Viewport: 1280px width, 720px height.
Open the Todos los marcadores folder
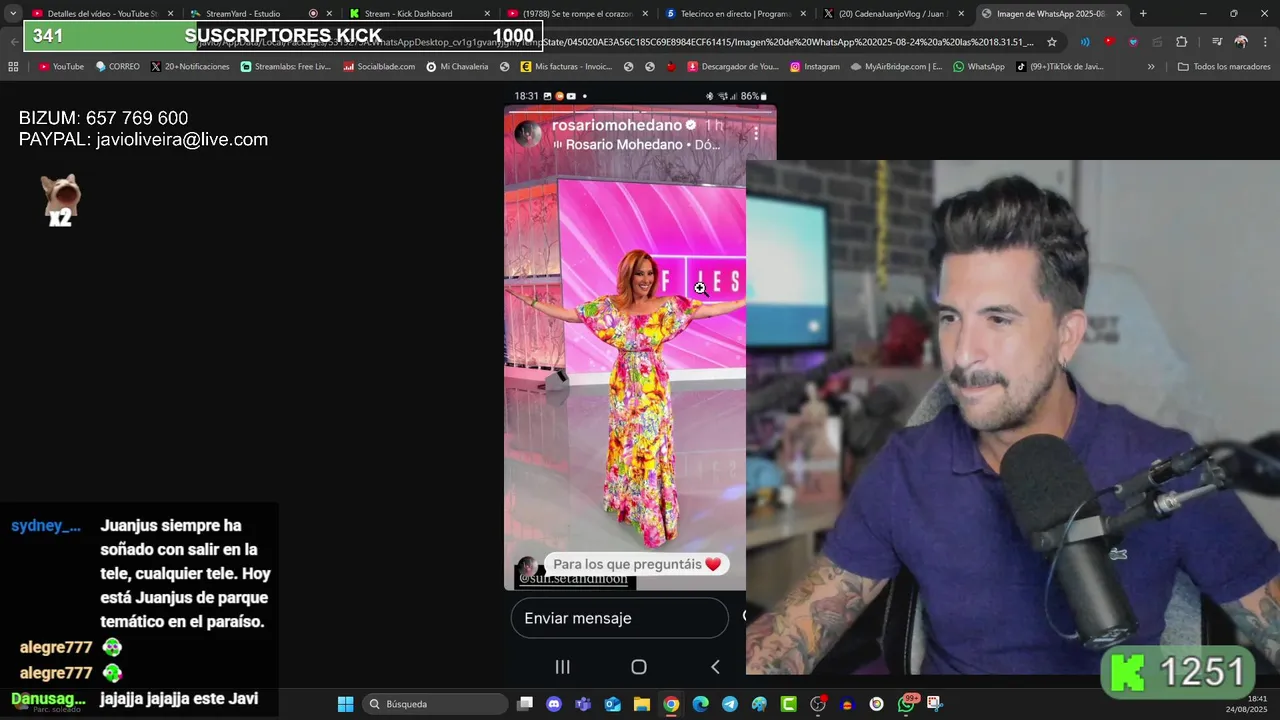click(x=1224, y=66)
